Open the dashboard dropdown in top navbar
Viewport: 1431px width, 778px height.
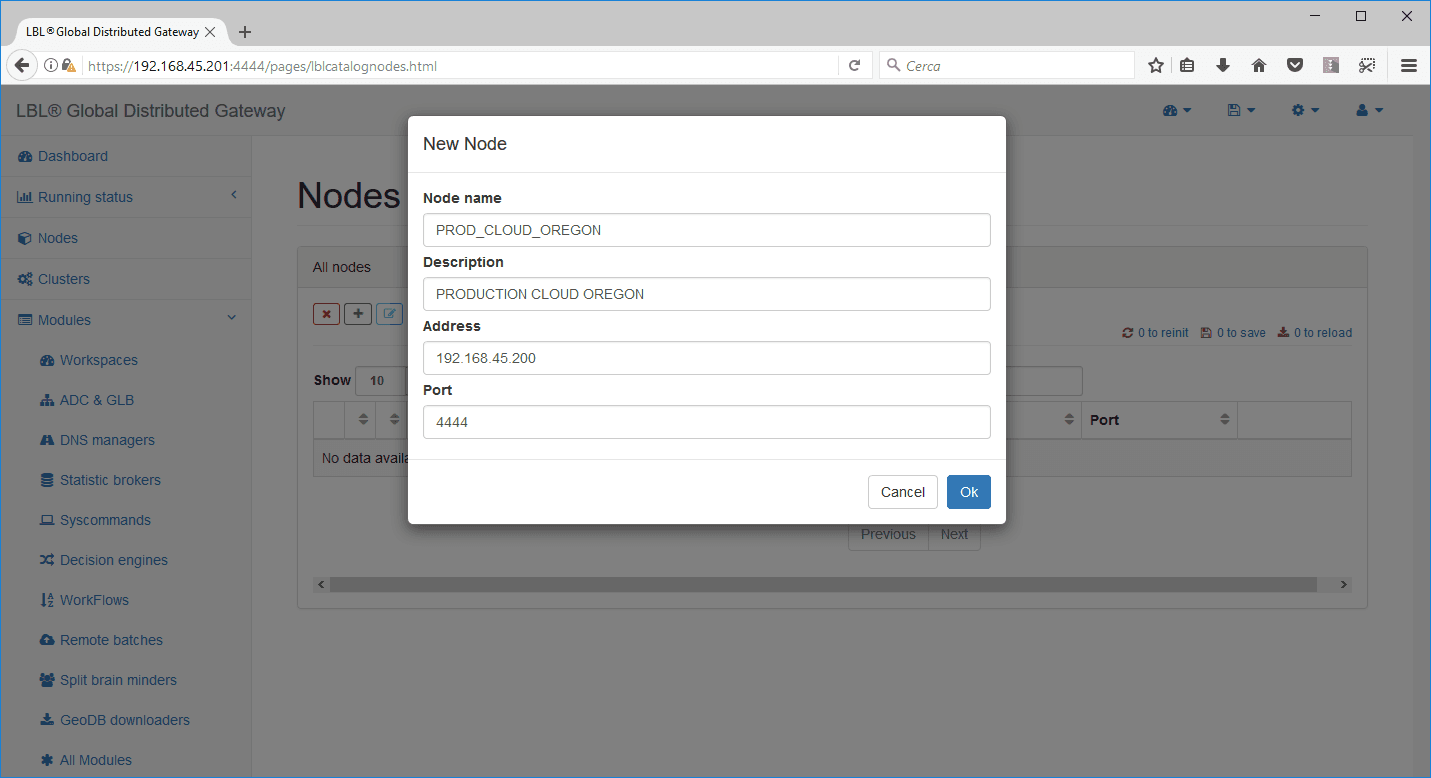tap(1177, 110)
